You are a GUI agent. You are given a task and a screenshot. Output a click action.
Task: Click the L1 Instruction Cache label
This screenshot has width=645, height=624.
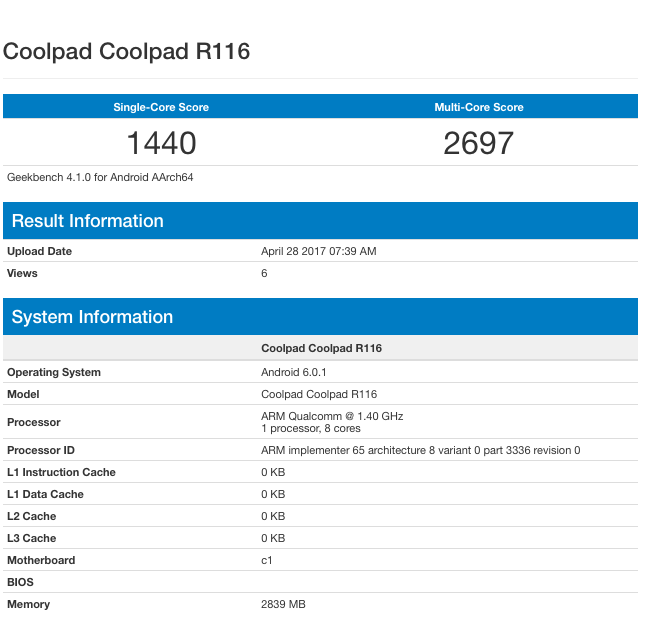[x=61, y=472]
